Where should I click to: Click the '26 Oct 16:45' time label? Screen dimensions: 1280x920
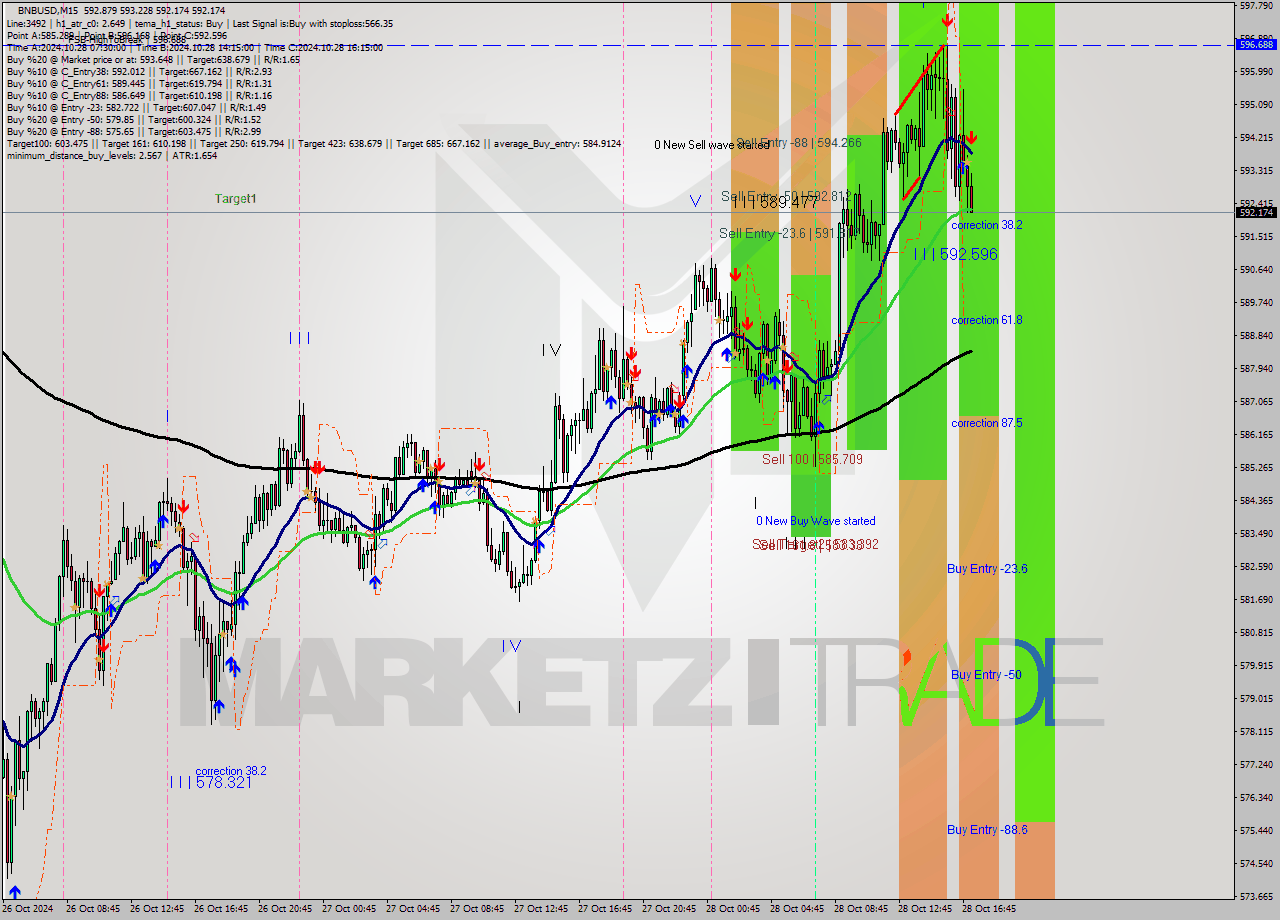point(221,909)
